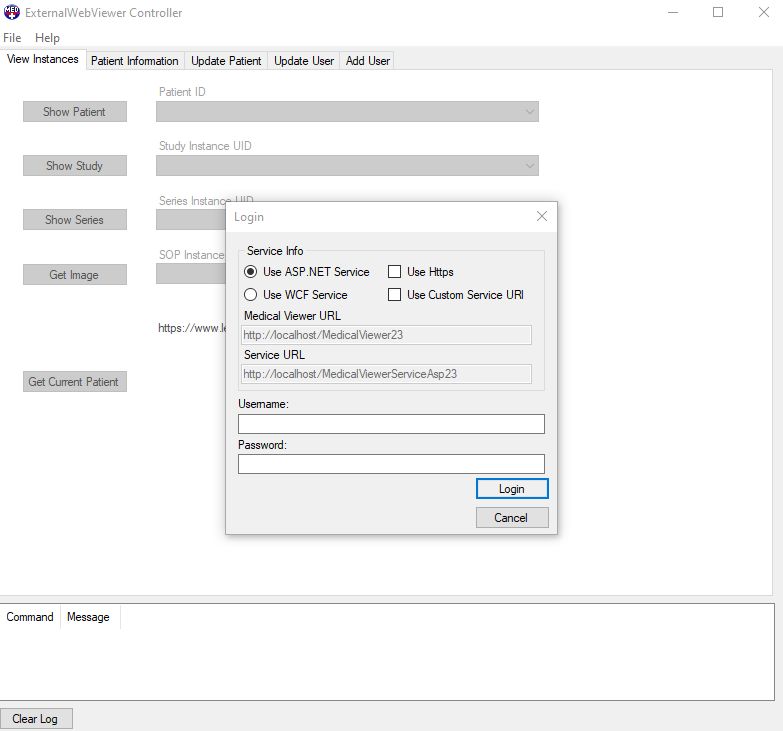The height and width of the screenshot is (731, 783).
Task: Click the Show Series button
Action: [x=75, y=220]
